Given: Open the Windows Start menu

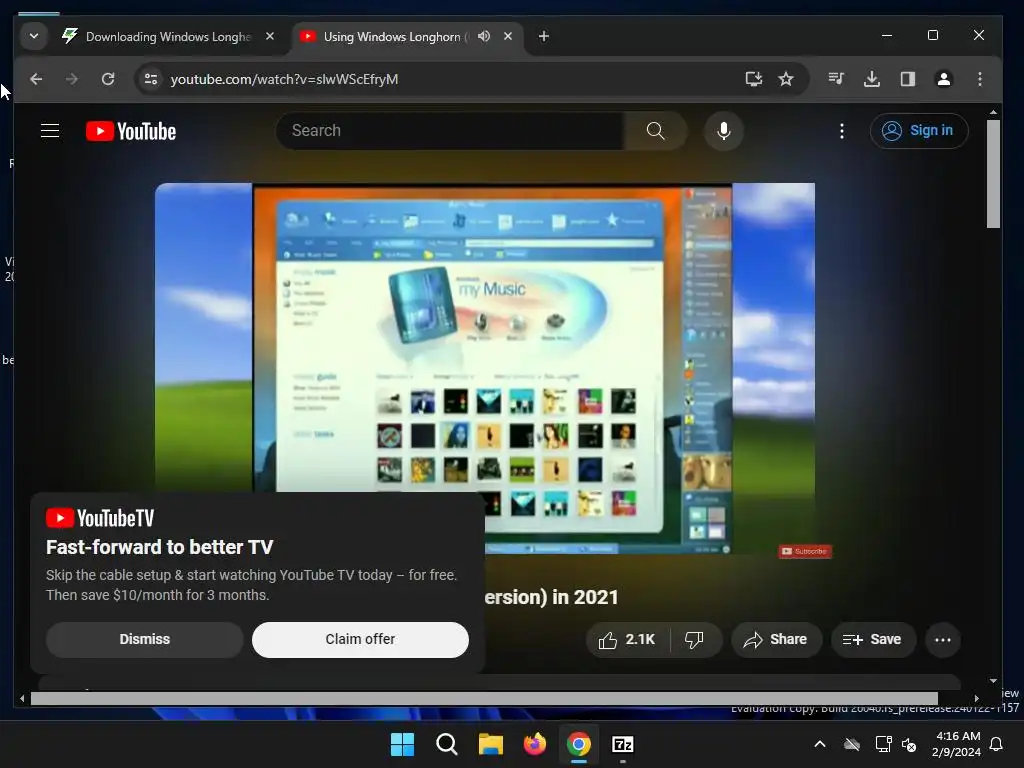Looking at the screenshot, I should point(402,744).
